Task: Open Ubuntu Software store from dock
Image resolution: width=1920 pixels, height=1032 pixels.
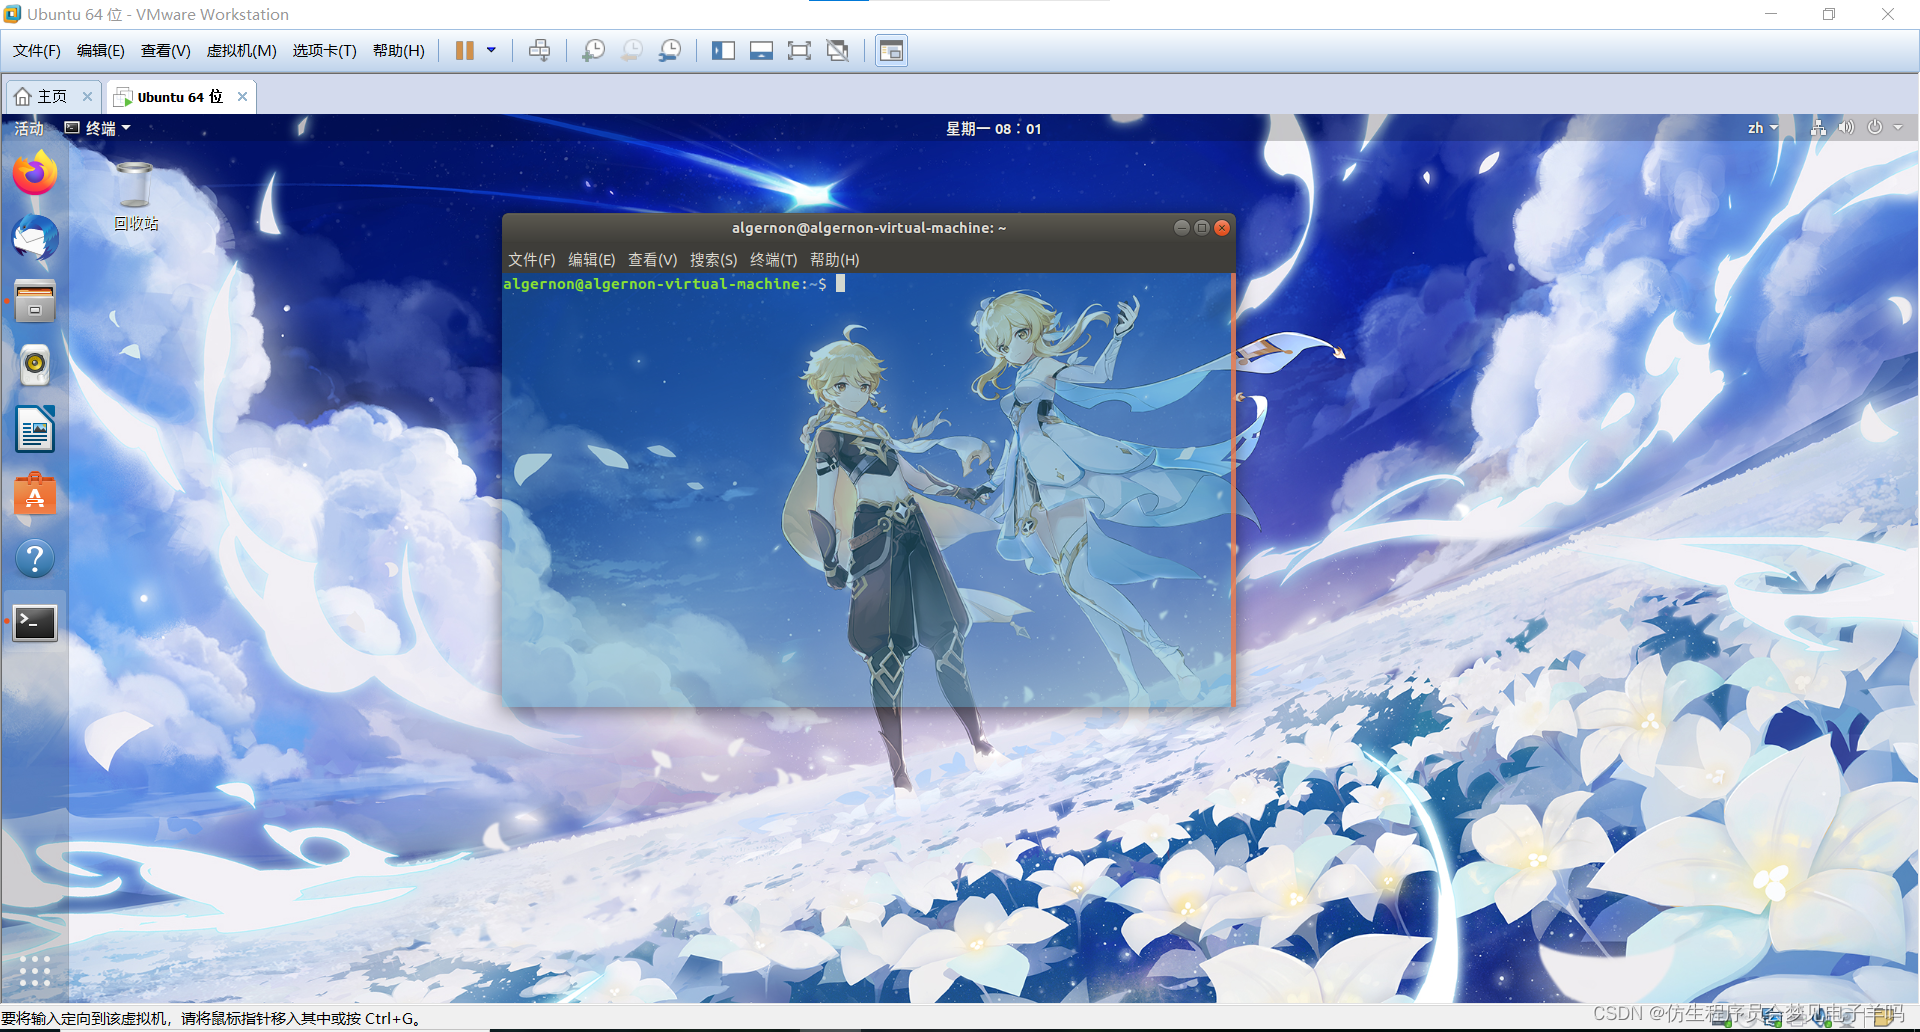Action: 35,494
